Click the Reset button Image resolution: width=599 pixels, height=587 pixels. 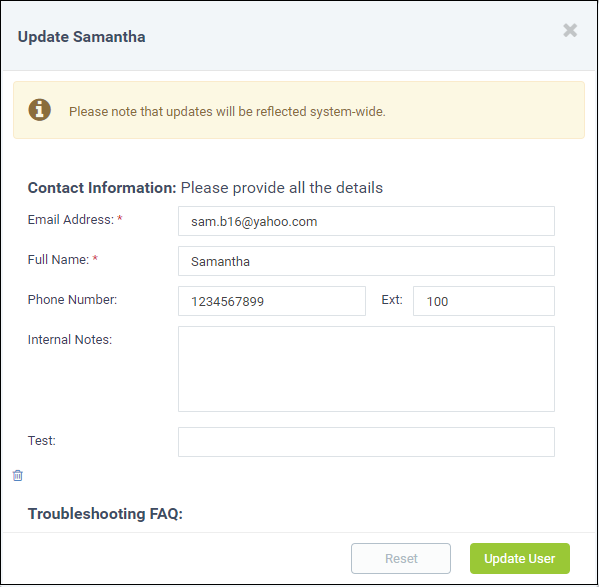click(x=401, y=558)
